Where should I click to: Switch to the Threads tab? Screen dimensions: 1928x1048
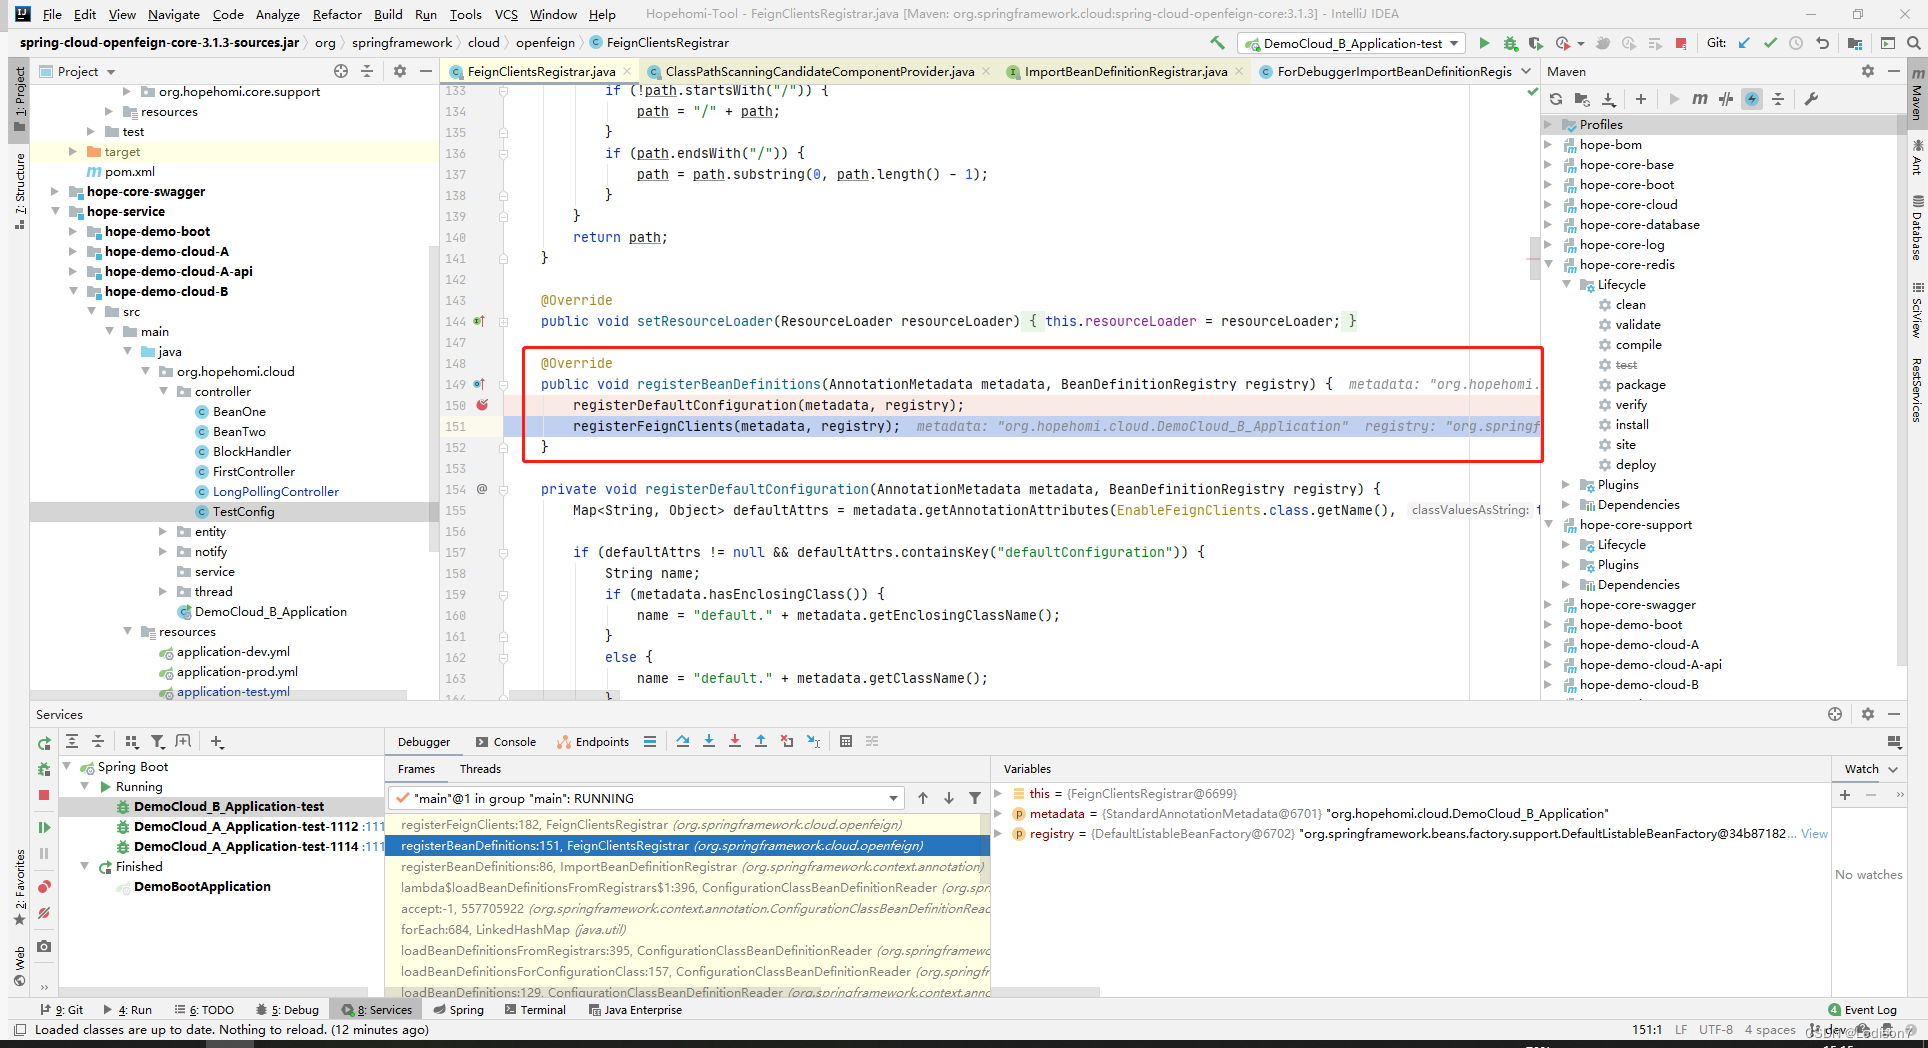point(480,769)
